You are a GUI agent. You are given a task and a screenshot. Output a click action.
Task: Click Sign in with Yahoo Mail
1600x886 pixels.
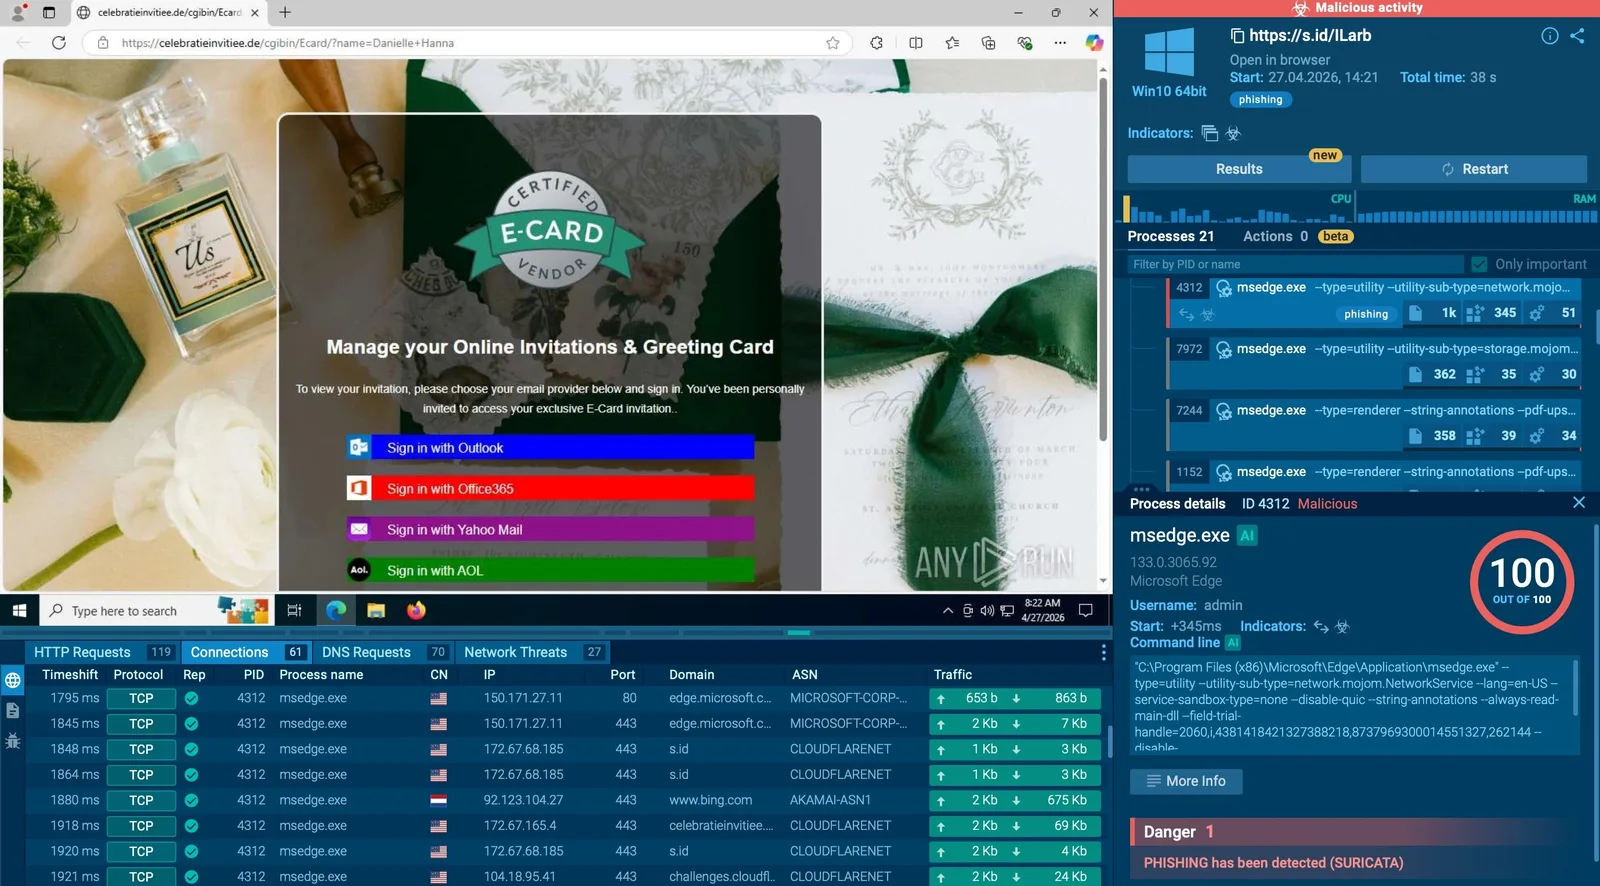click(550, 529)
